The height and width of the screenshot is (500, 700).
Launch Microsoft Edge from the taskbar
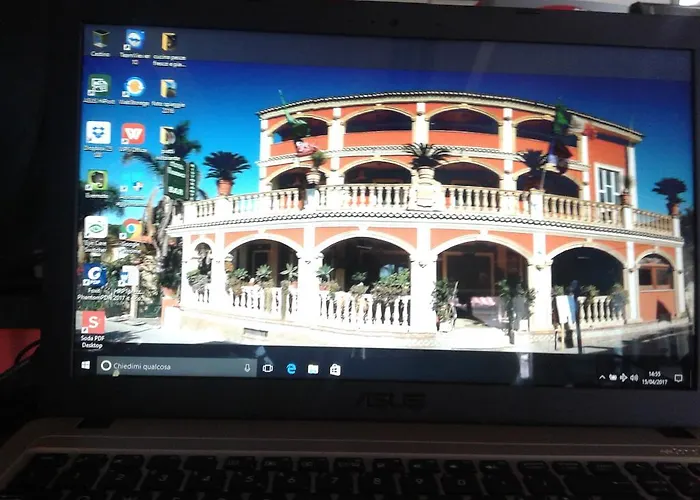tap(291, 369)
